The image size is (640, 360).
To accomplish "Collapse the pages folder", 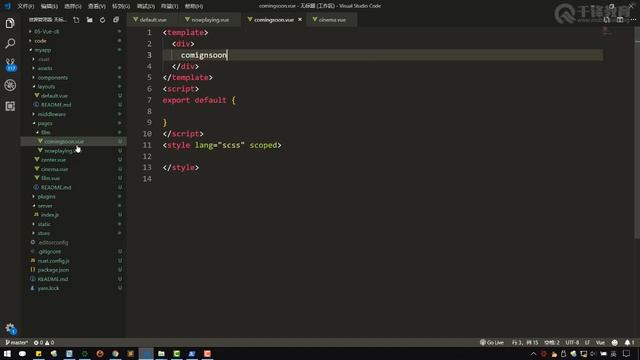I will pos(45,123).
